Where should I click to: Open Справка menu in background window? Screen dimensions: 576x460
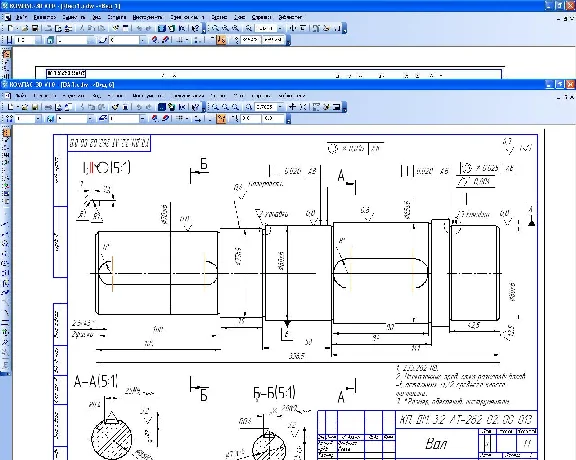(261, 17)
